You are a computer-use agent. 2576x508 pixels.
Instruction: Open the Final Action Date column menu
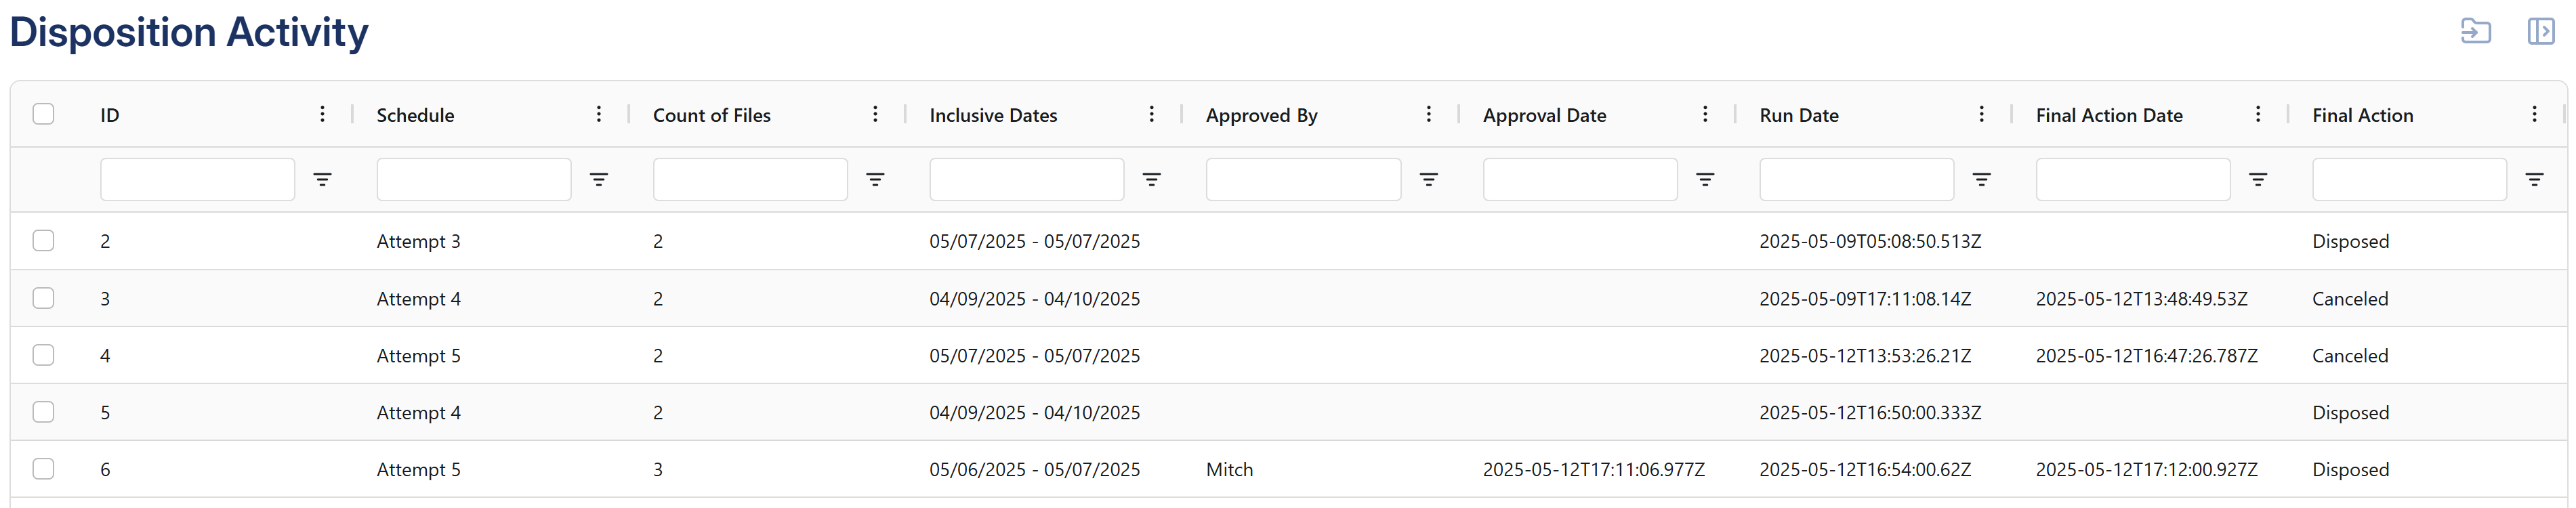click(x=2257, y=114)
